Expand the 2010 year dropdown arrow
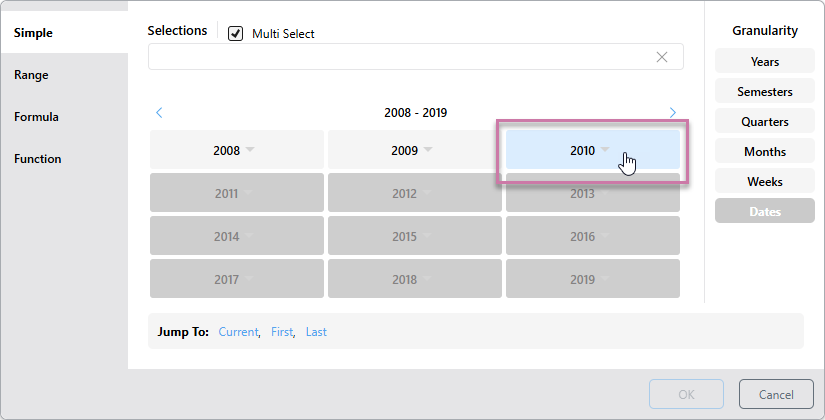 coord(605,150)
